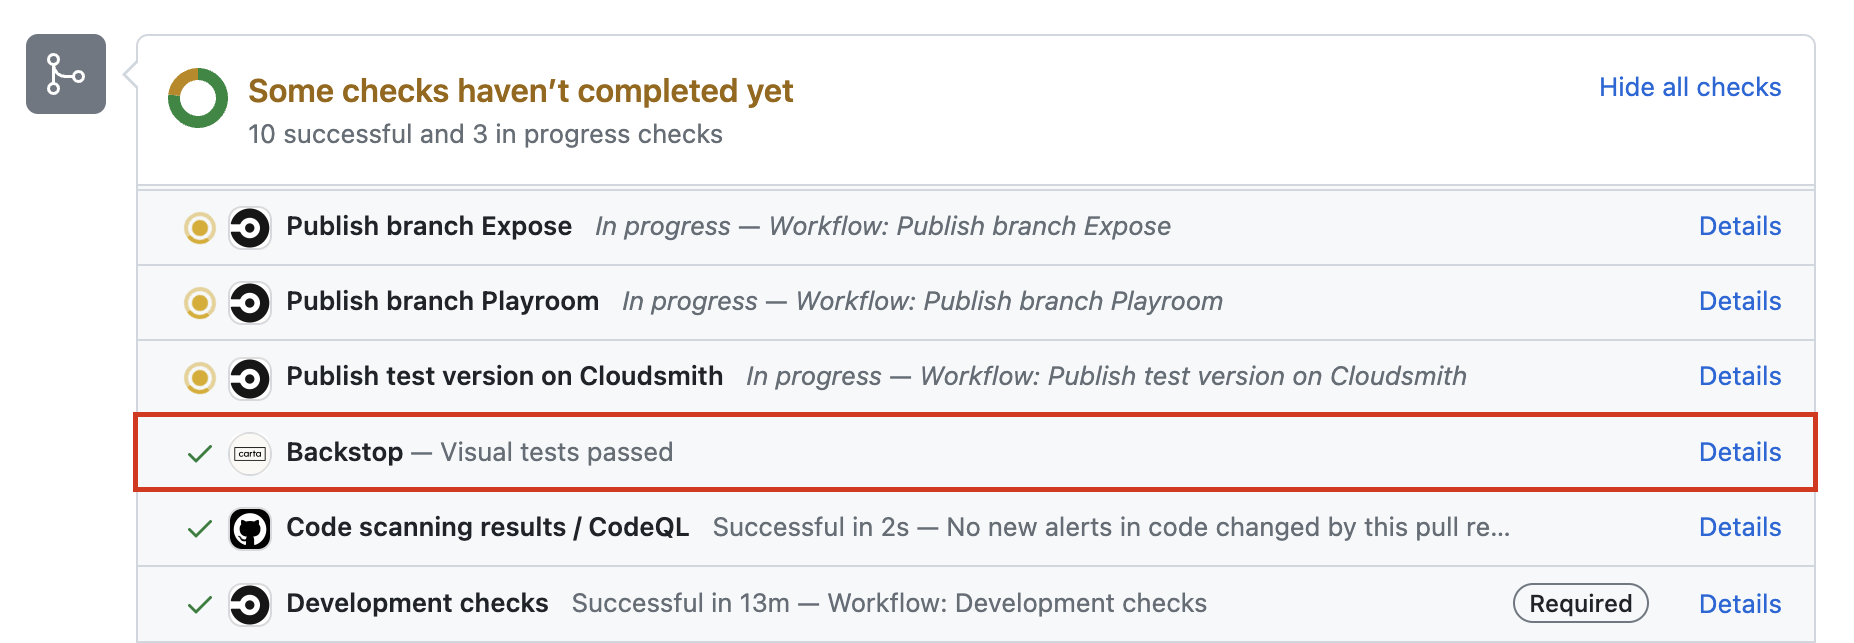Open Details for Code scanning results / CodeQL

click(x=1739, y=527)
